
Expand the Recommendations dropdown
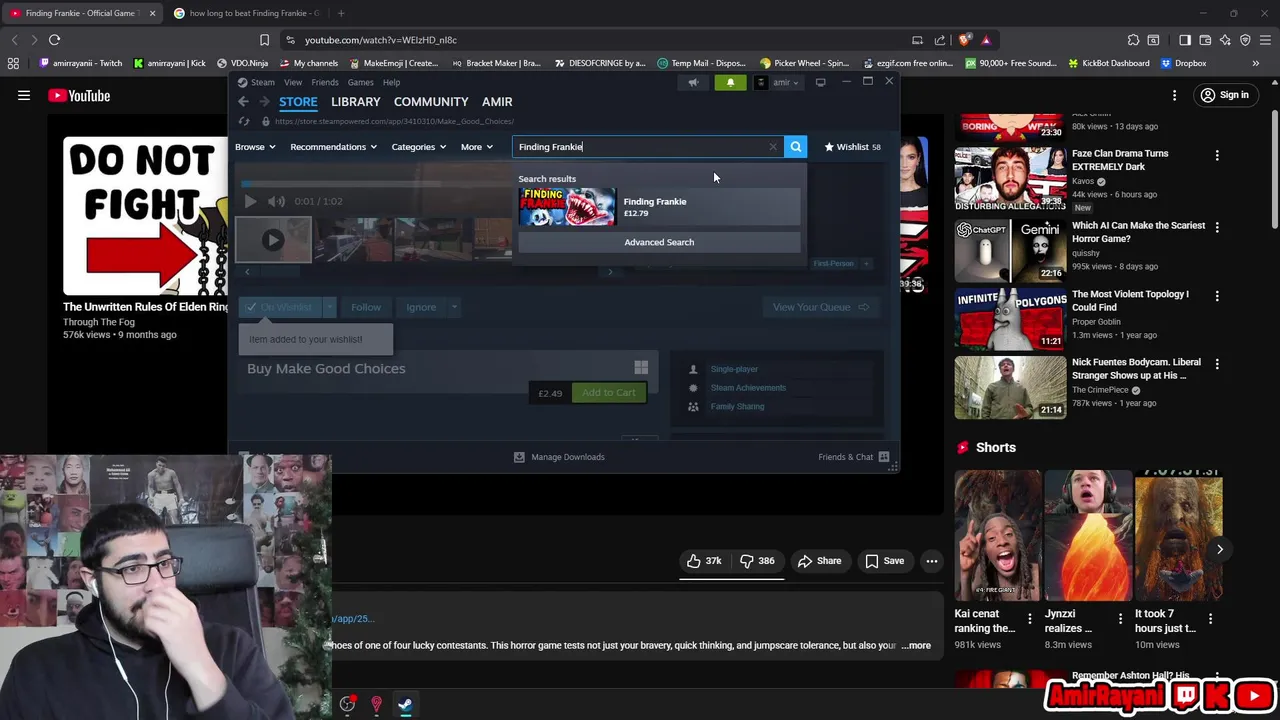click(x=333, y=147)
